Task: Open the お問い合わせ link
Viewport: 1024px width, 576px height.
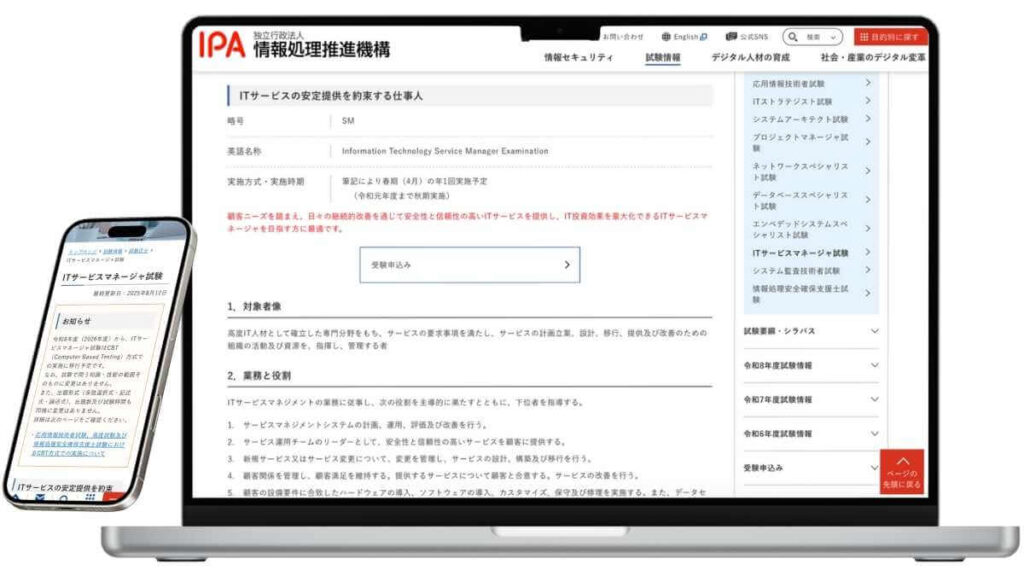Action: pos(623,36)
